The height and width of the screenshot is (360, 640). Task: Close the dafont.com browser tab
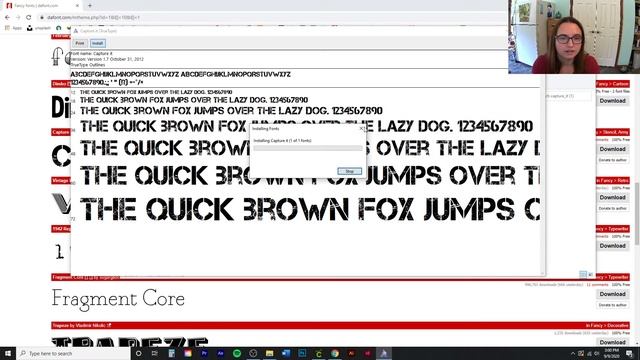[x=77, y=6]
